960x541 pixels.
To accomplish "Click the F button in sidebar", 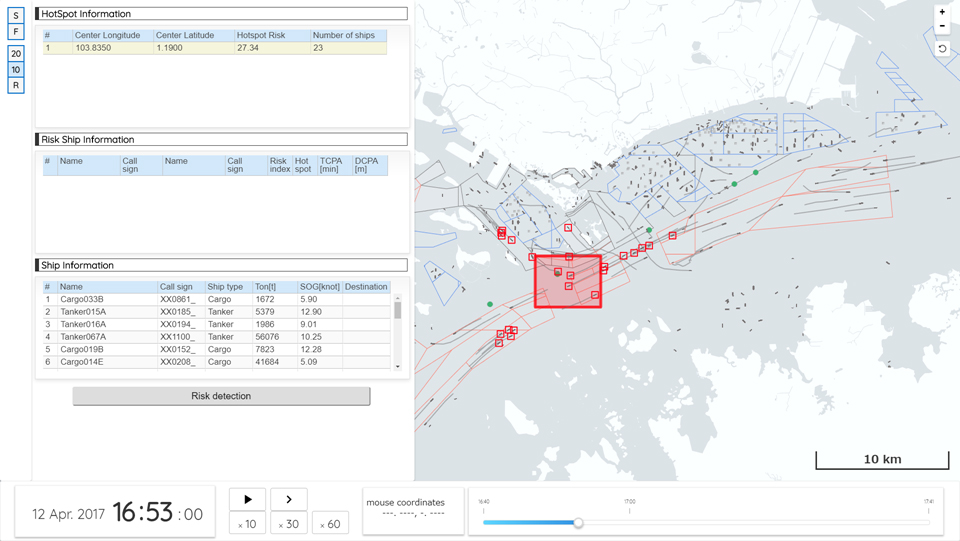I will pos(16,32).
